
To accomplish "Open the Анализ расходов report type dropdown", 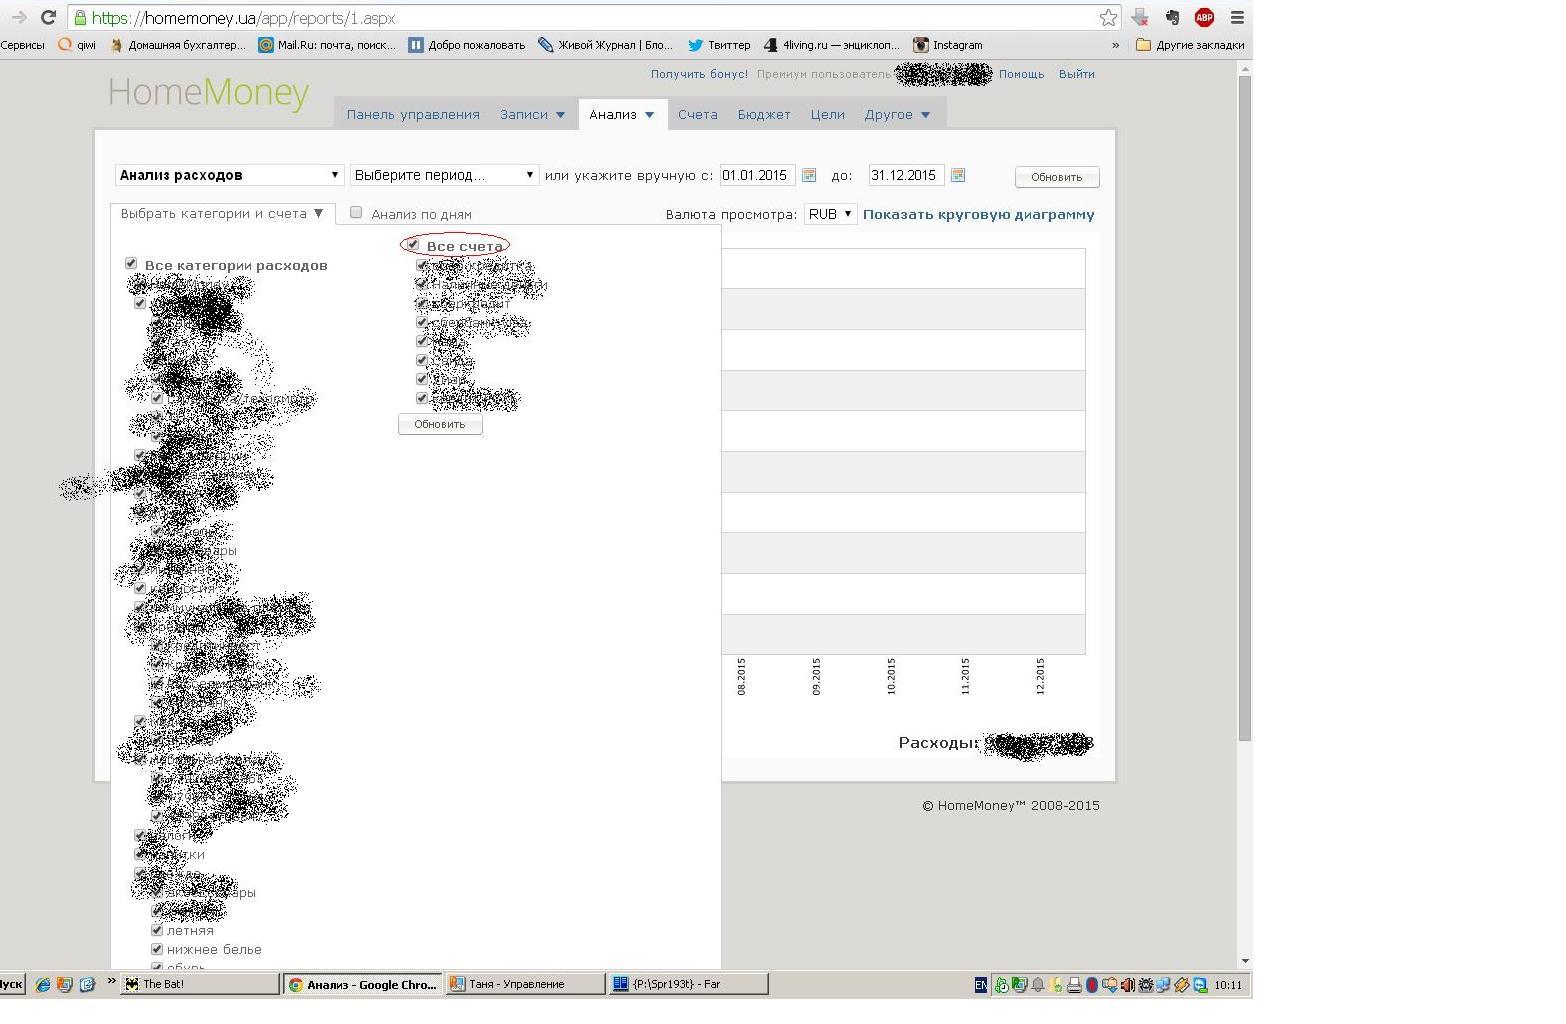I will 230,175.
